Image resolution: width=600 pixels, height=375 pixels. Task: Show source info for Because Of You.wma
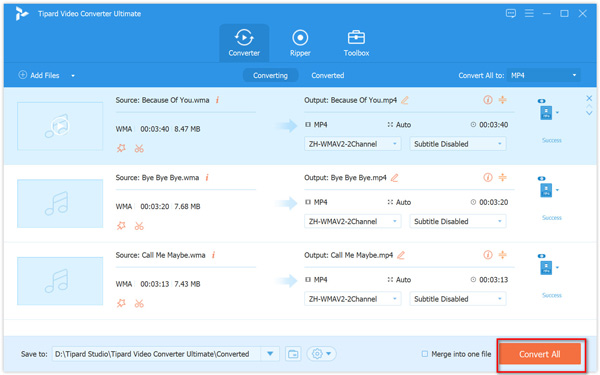point(217,100)
